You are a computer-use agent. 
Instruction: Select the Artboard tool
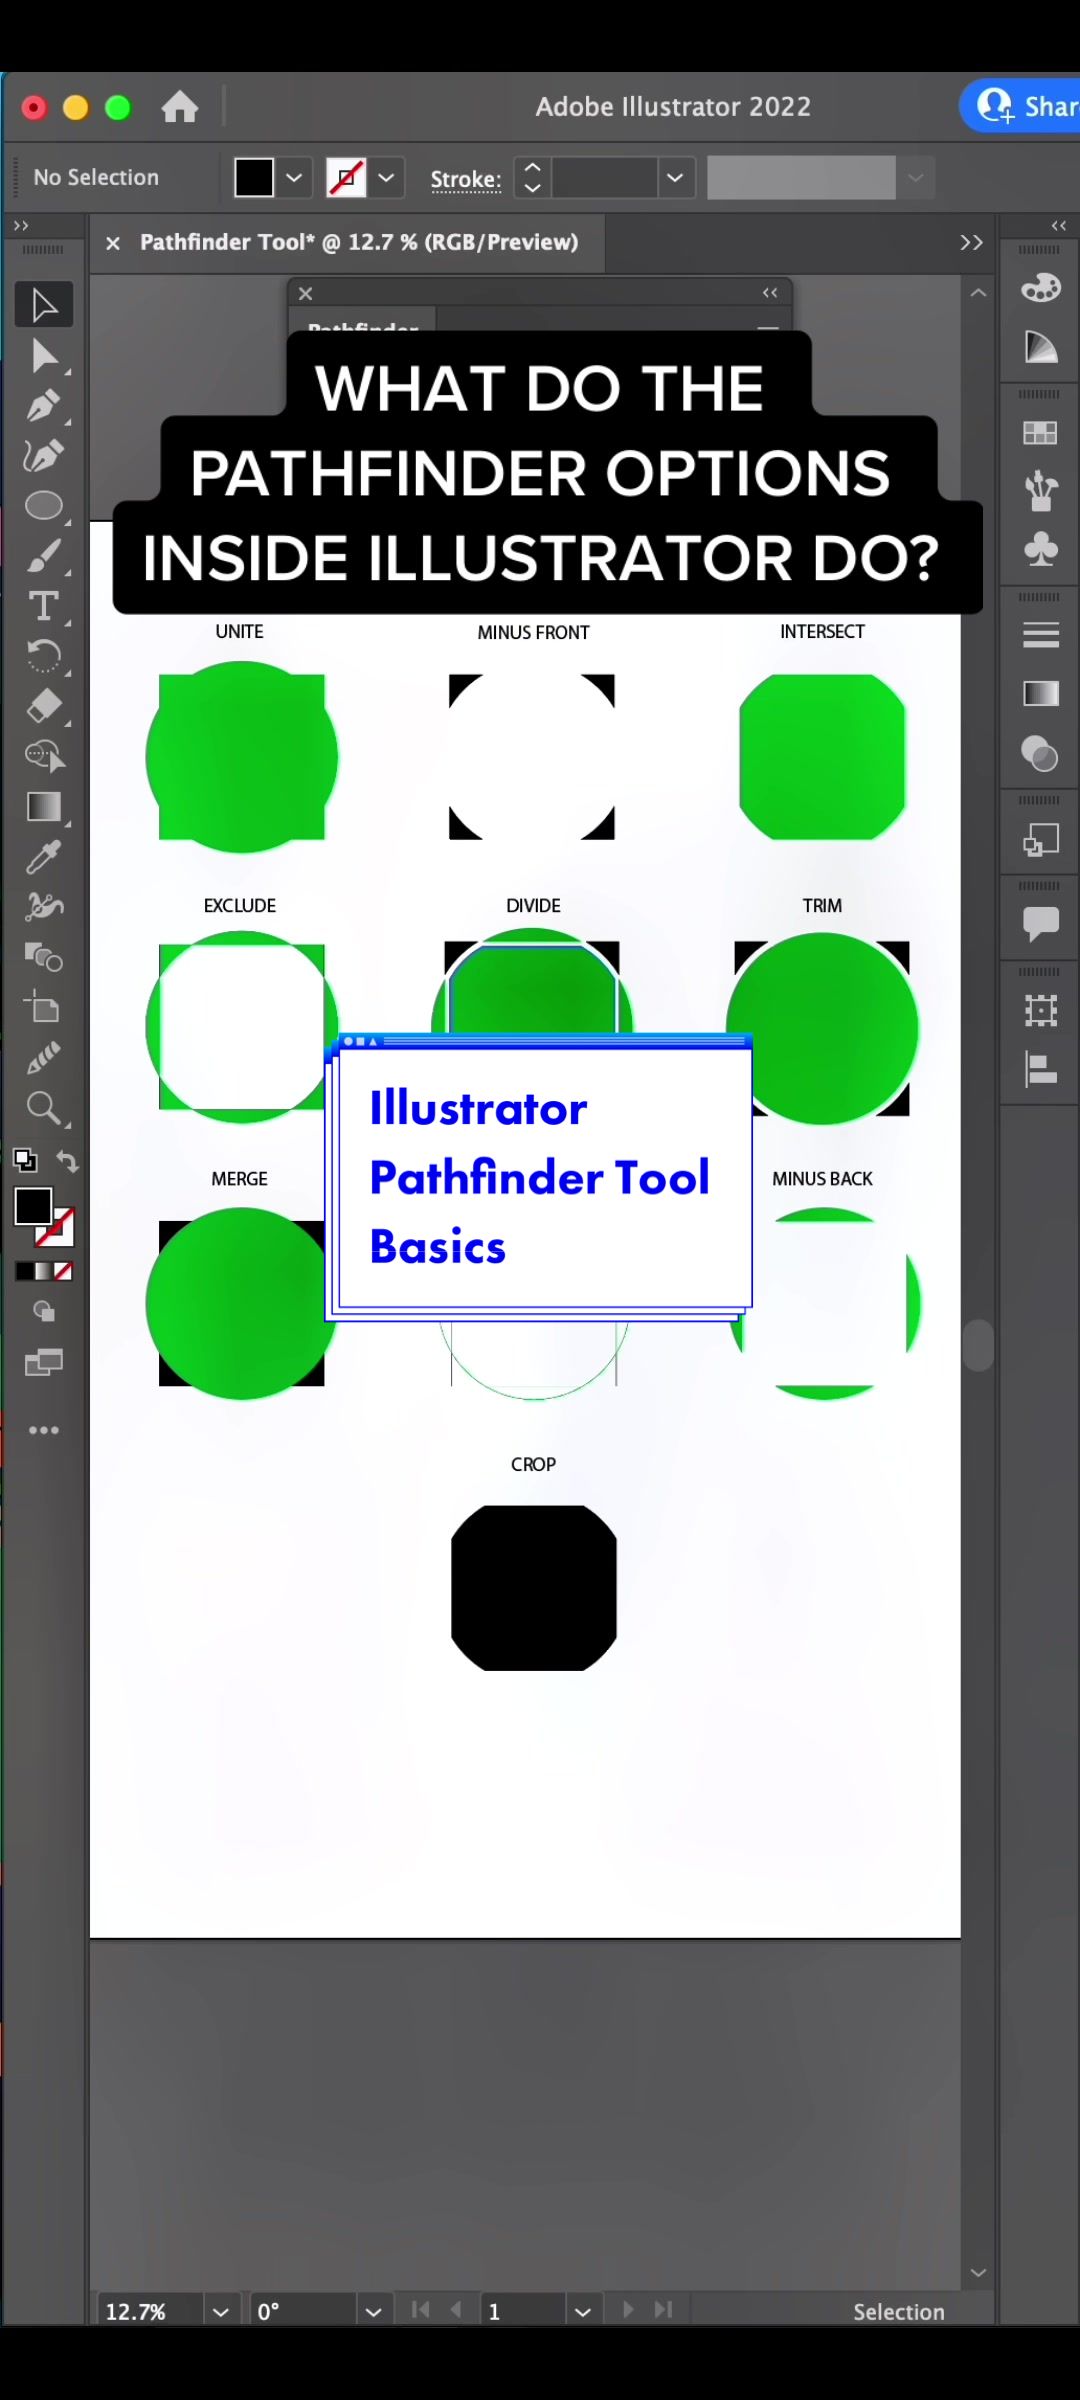point(44,1007)
